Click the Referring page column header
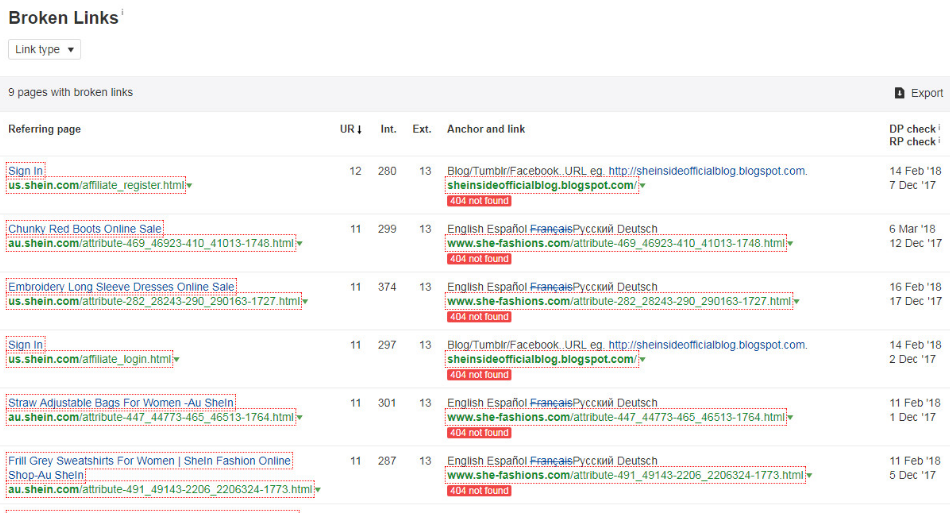The height and width of the screenshot is (513, 950). (44, 129)
